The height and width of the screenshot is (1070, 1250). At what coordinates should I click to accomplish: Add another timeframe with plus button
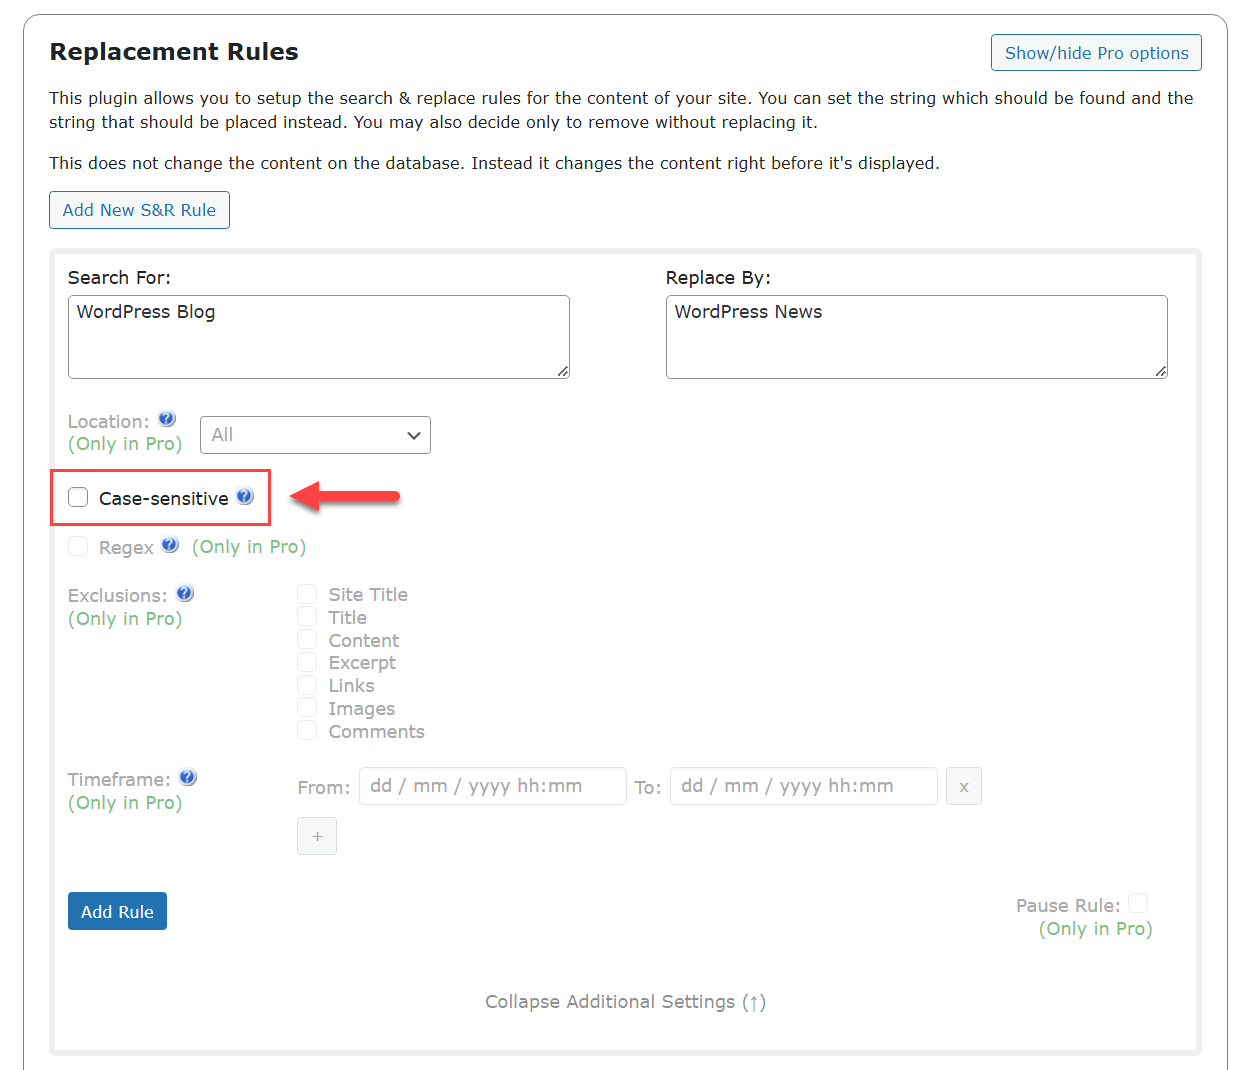pos(317,836)
